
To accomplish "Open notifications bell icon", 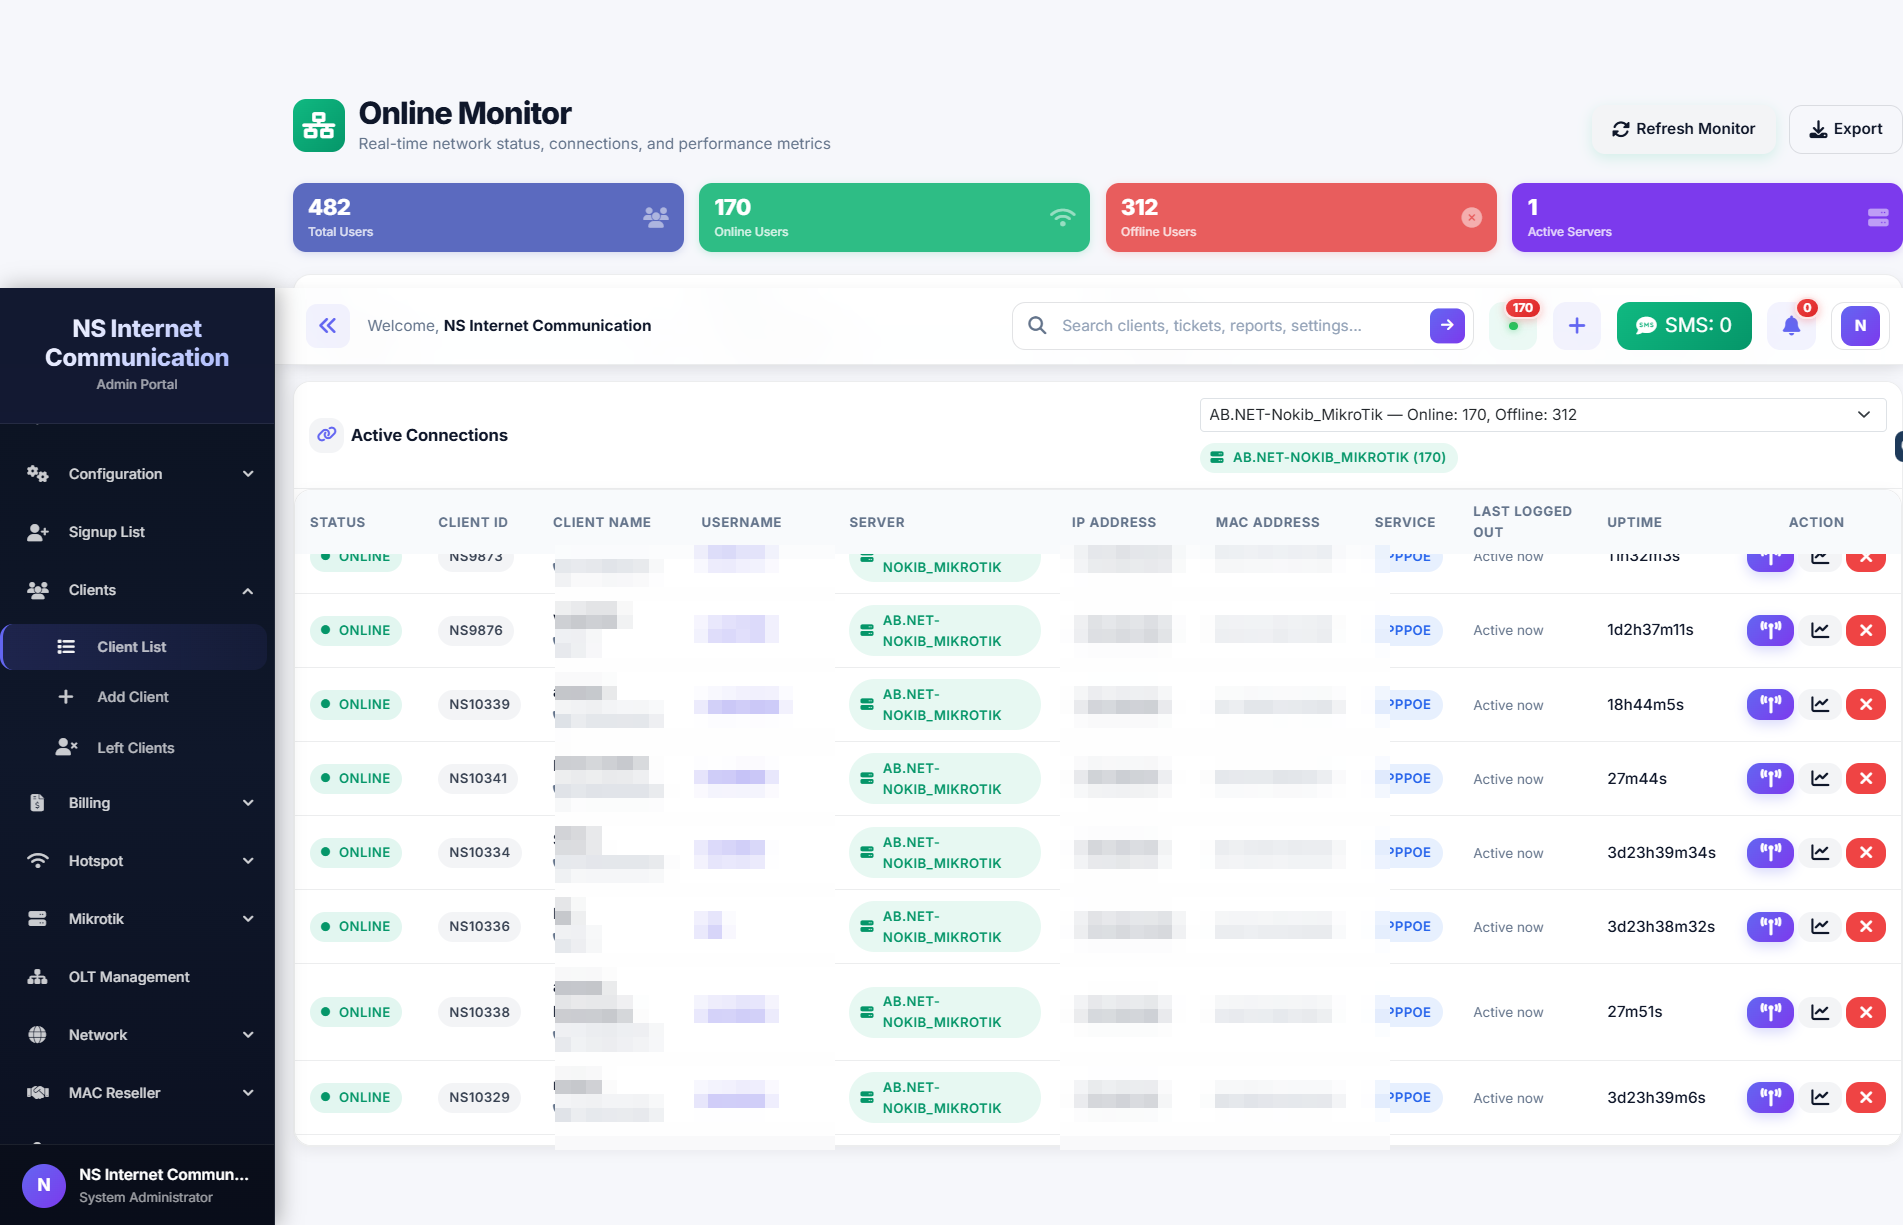I will pos(1791,326).
